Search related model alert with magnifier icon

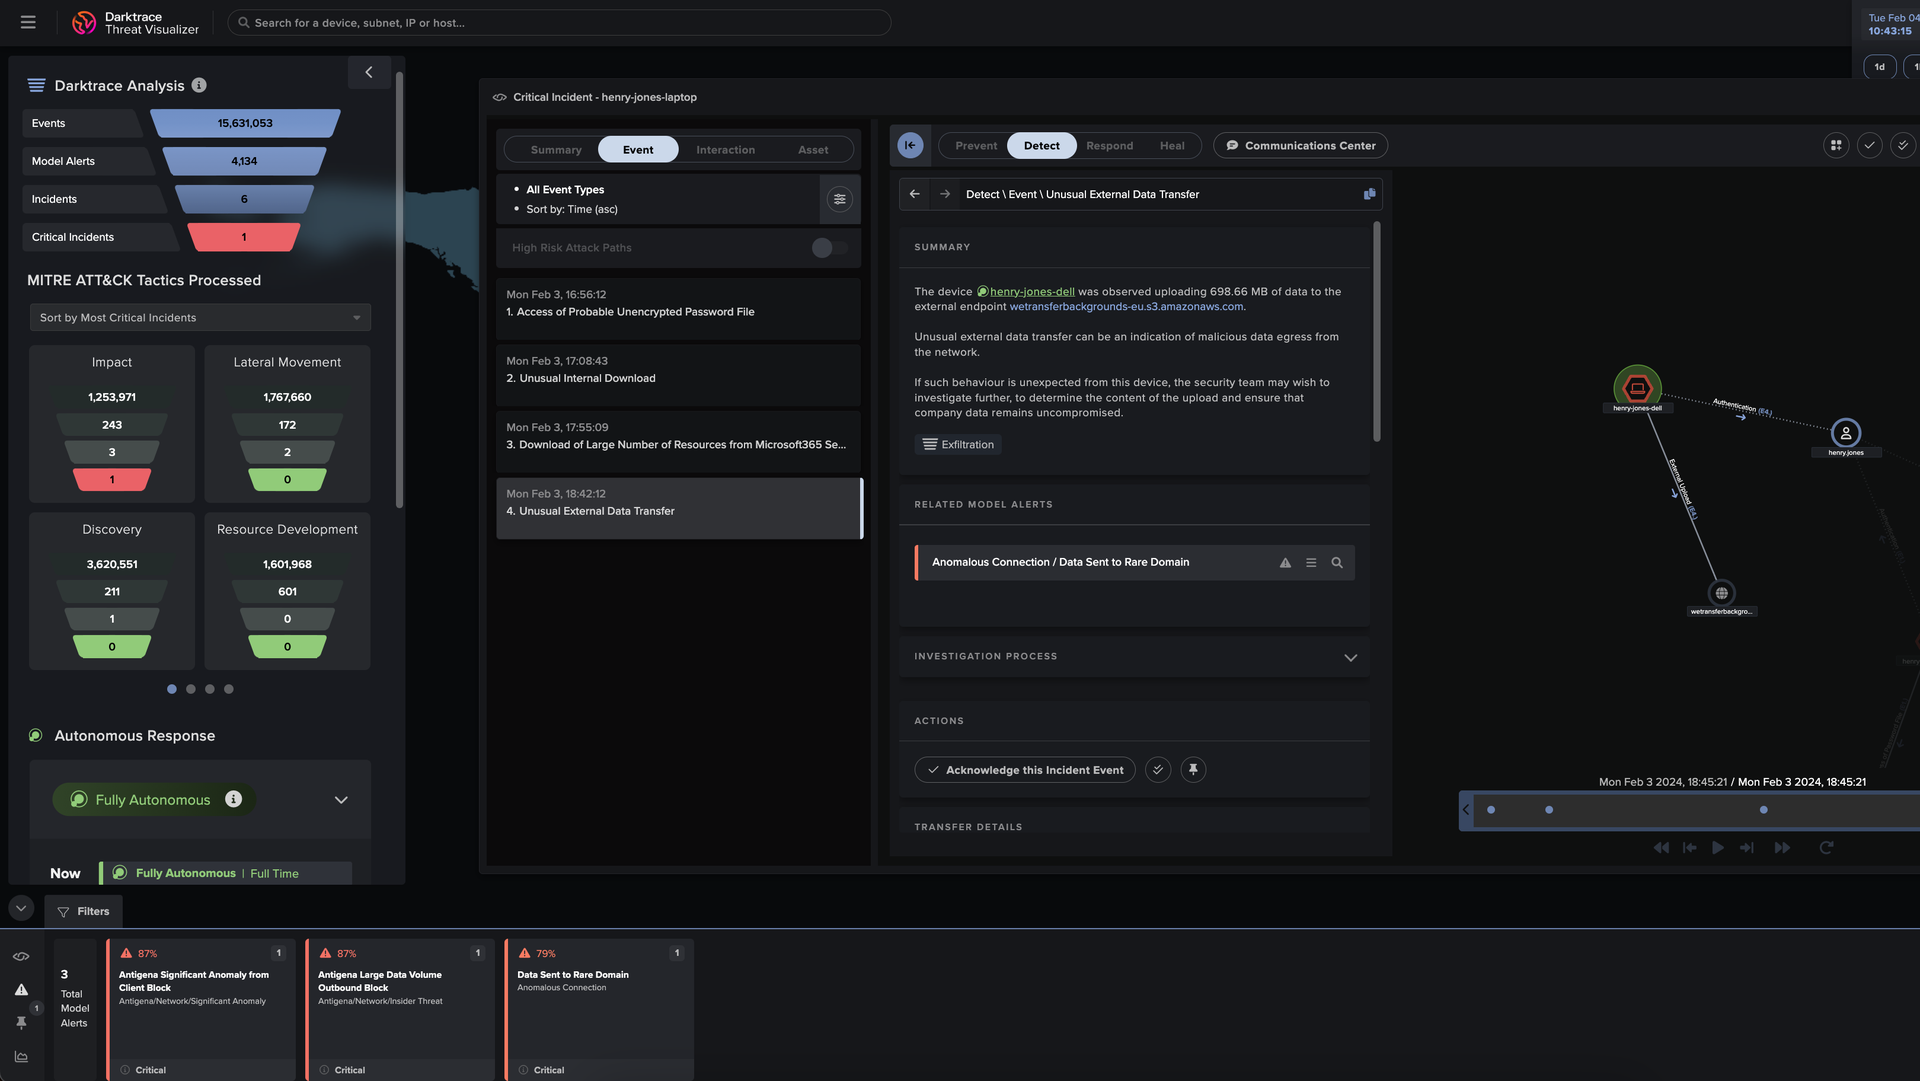pyautogui.click(x=1337, y=563)
